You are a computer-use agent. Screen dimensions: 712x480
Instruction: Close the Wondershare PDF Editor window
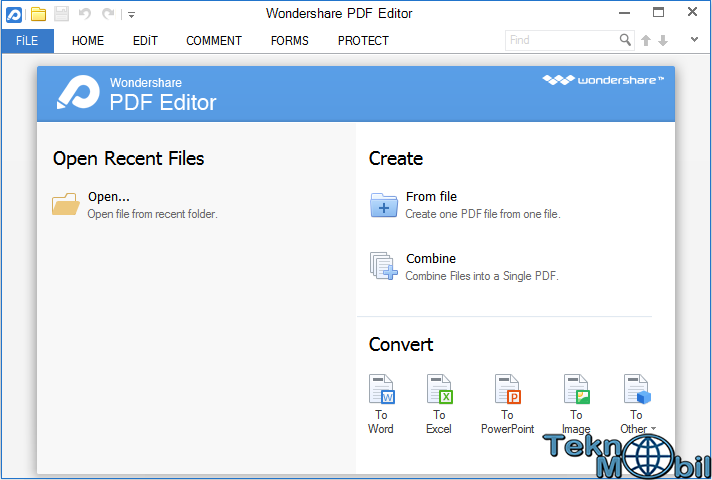(x=692, y=12)
